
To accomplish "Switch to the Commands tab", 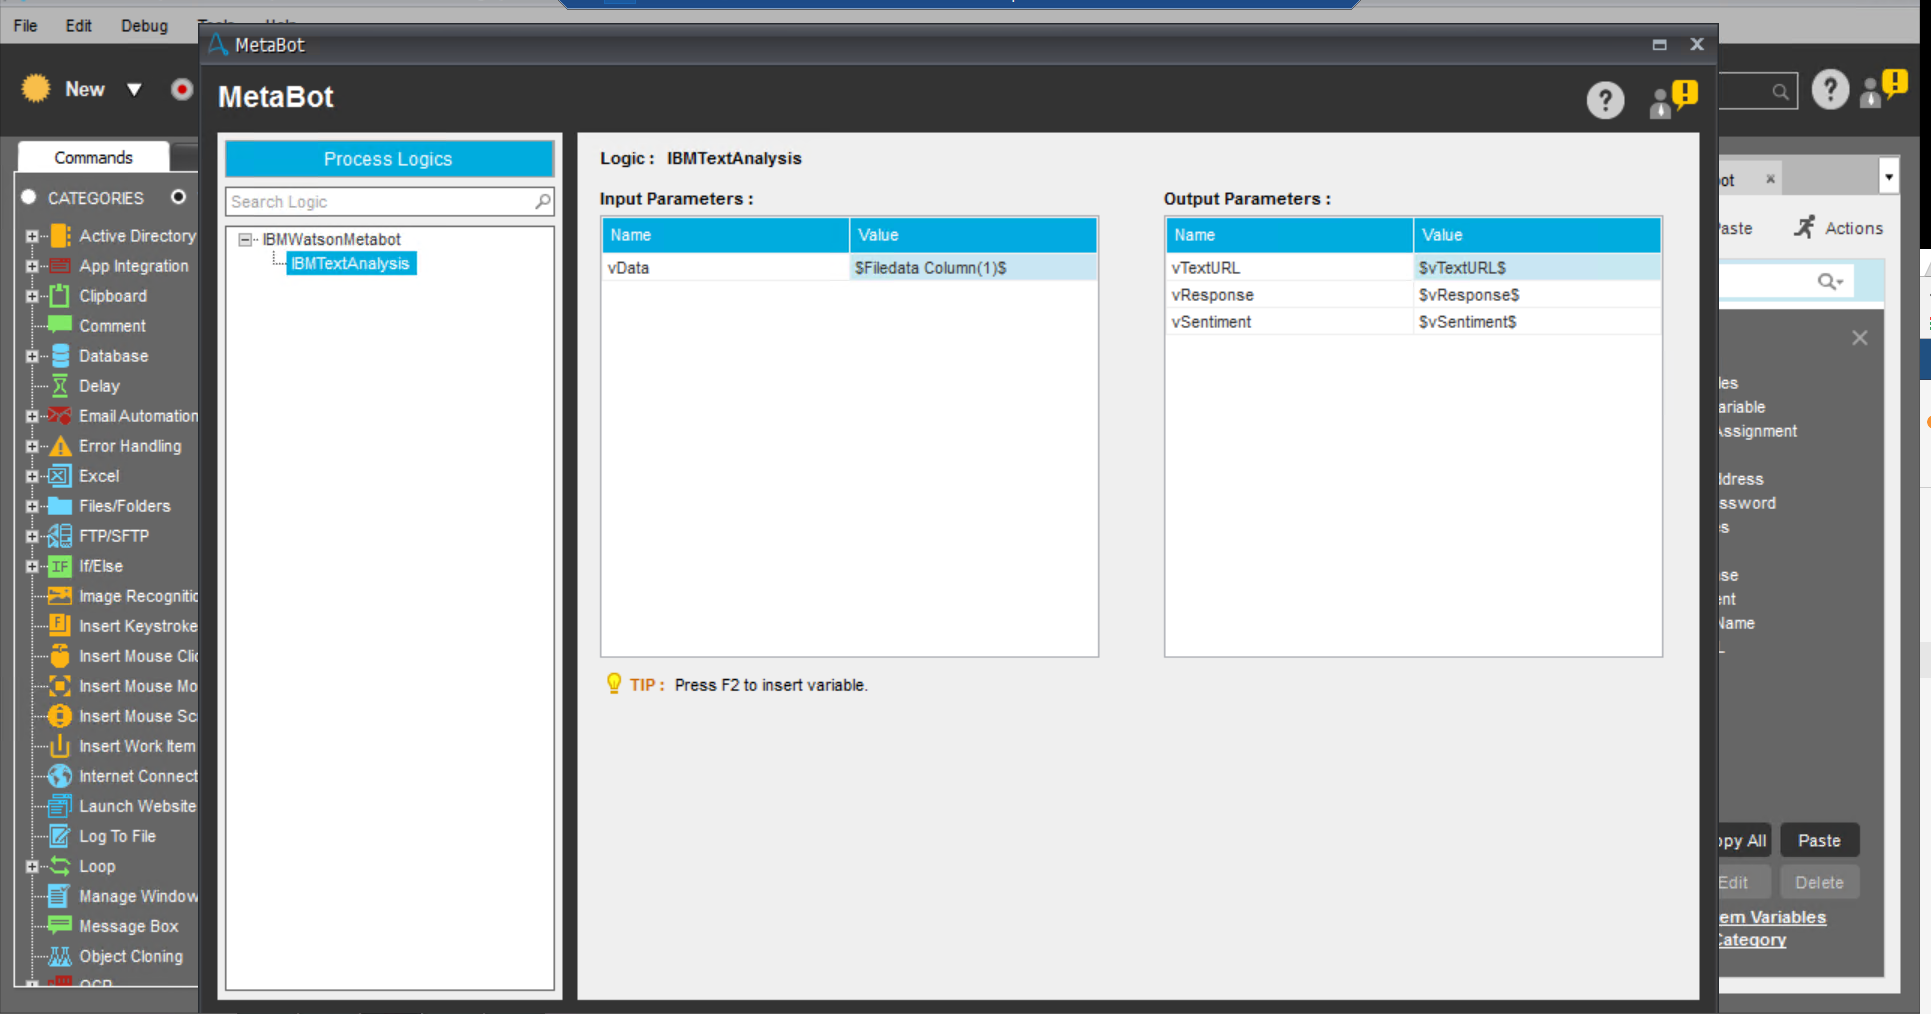I will [x=94, y=158].
